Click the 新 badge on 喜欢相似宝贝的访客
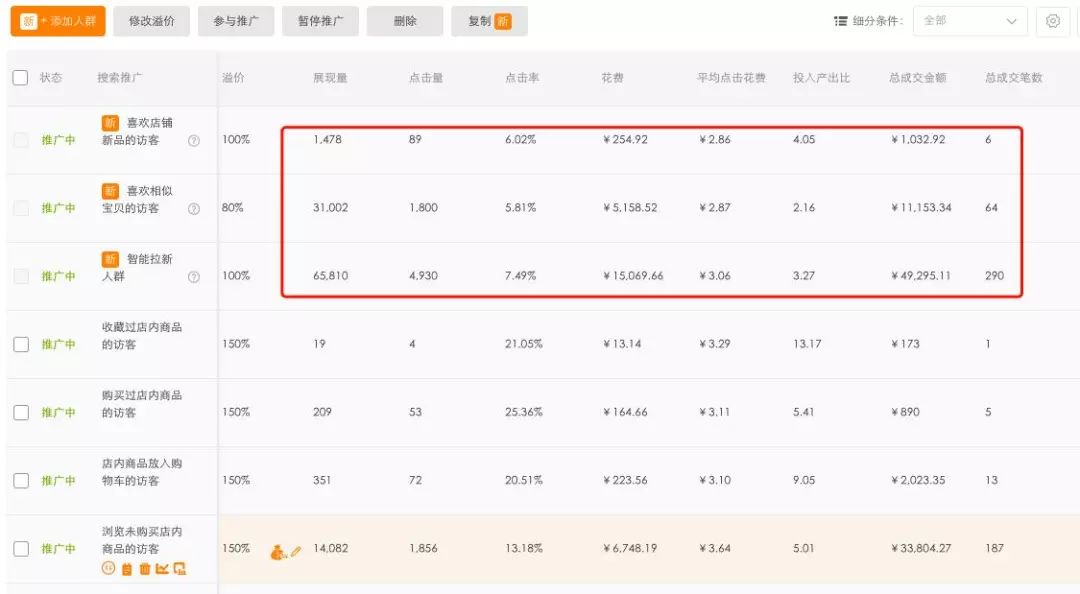This screenshot has height=594, width=1080. tap(110, 191)
